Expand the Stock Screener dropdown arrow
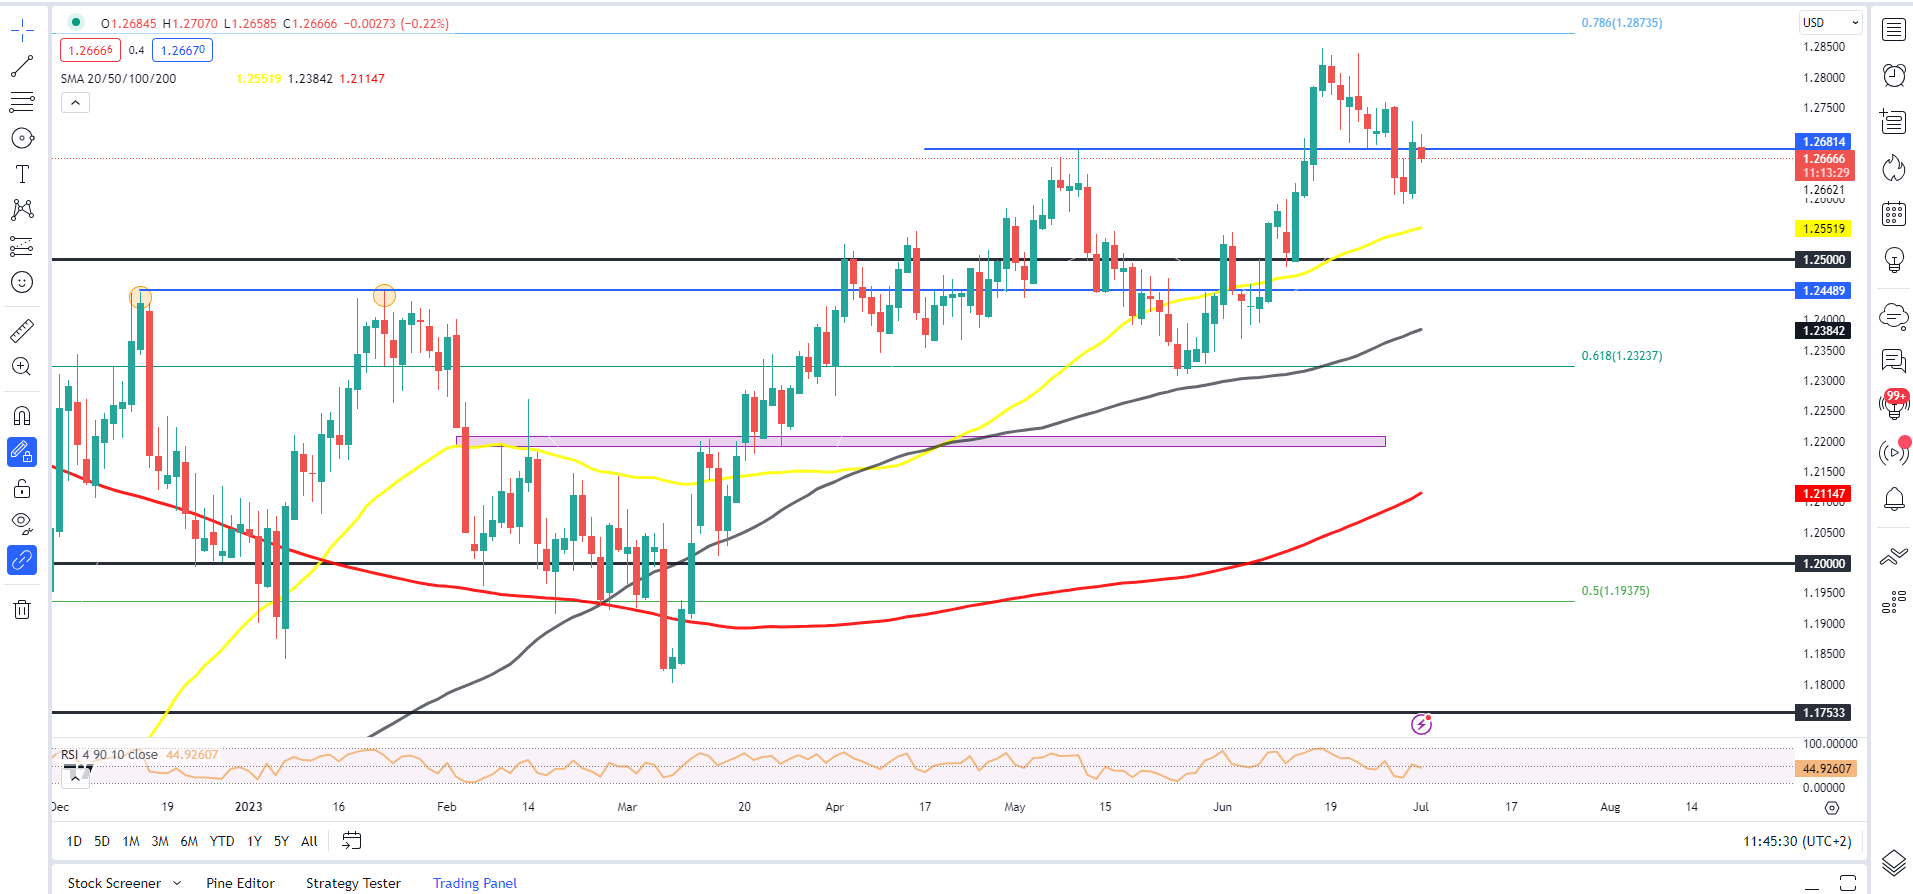 pyautogui.click(x=177, y=883)
